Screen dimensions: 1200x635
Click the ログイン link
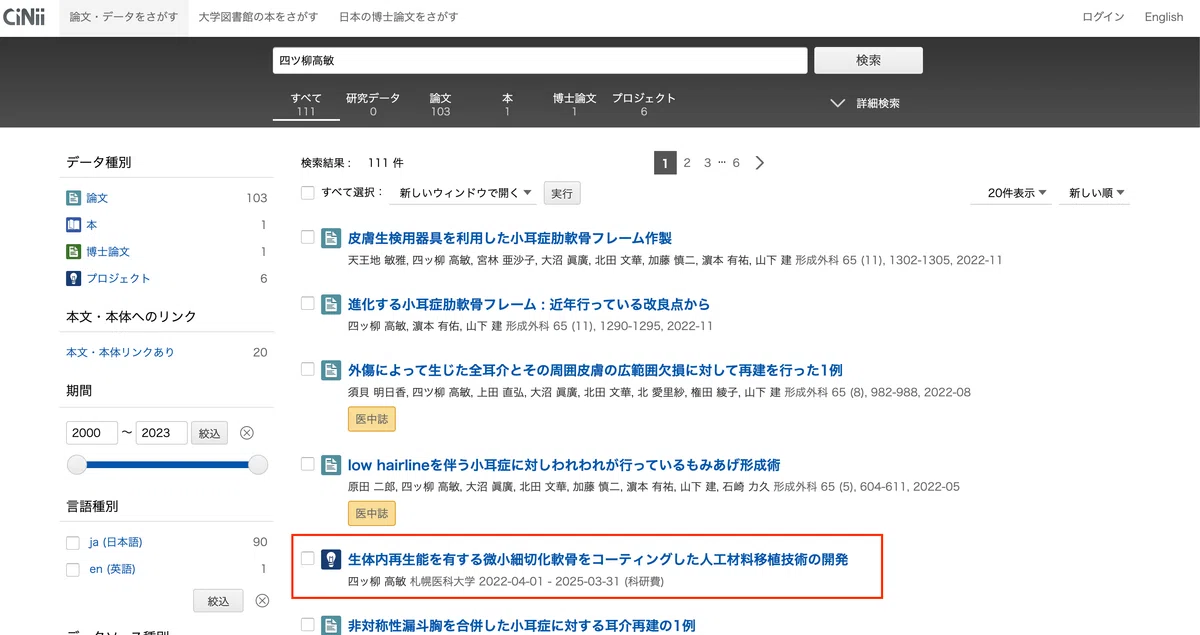1103,17
